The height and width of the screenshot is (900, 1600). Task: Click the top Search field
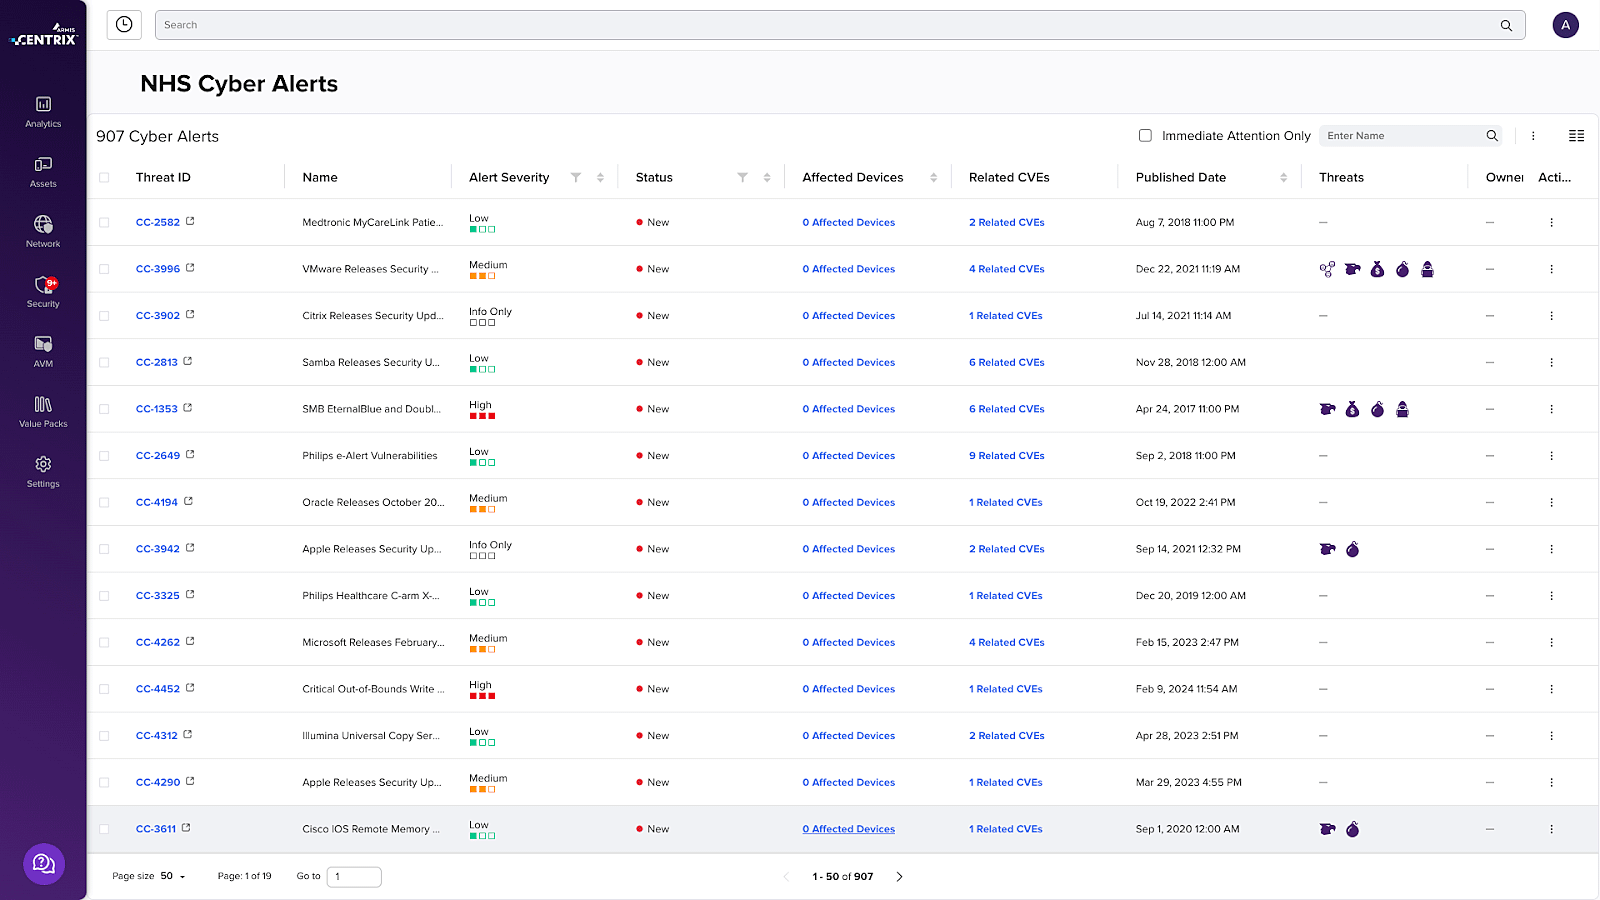840,25
